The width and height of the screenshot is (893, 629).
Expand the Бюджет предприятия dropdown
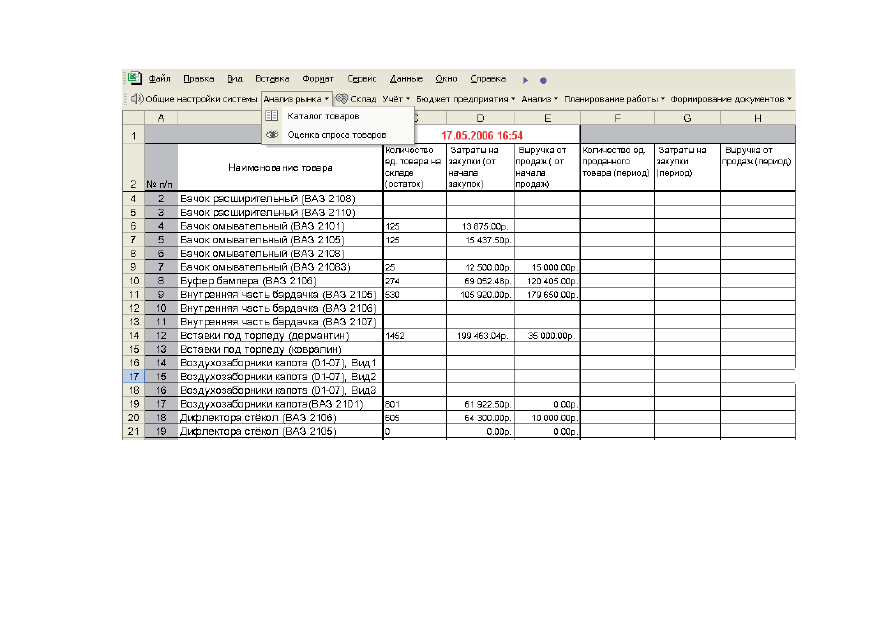[x=465, y=99]
